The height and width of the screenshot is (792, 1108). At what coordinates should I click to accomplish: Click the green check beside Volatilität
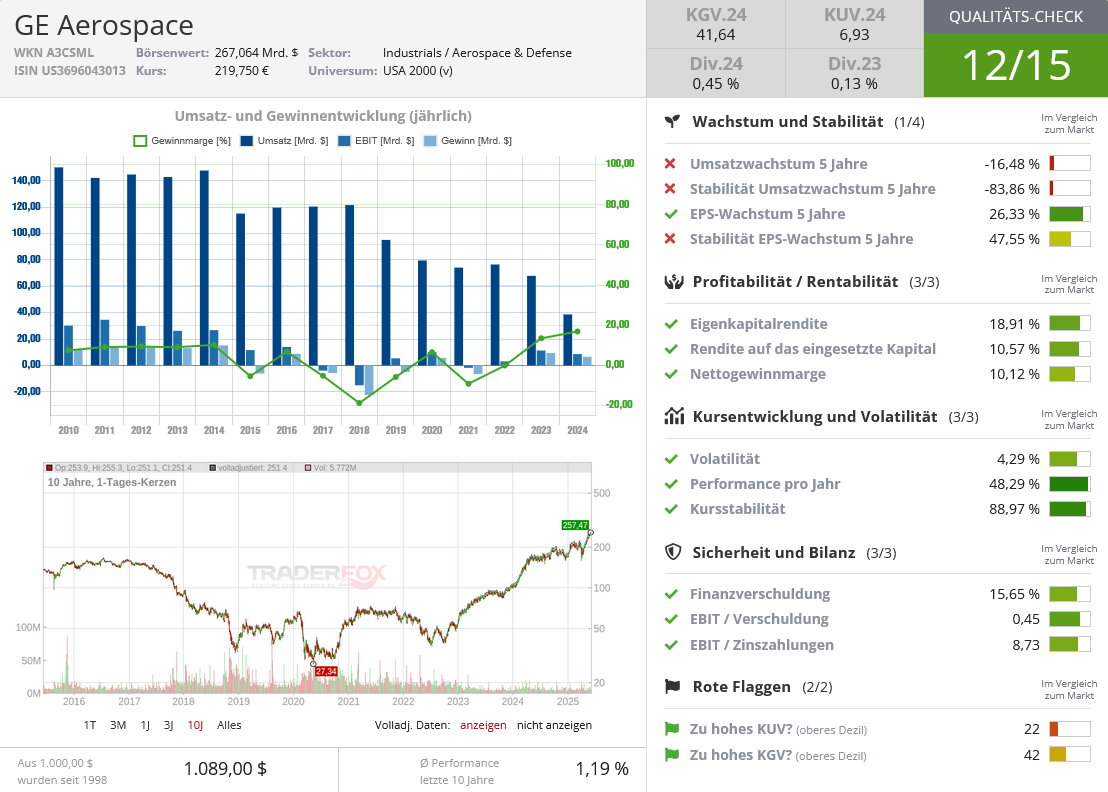tap(671, 459)
